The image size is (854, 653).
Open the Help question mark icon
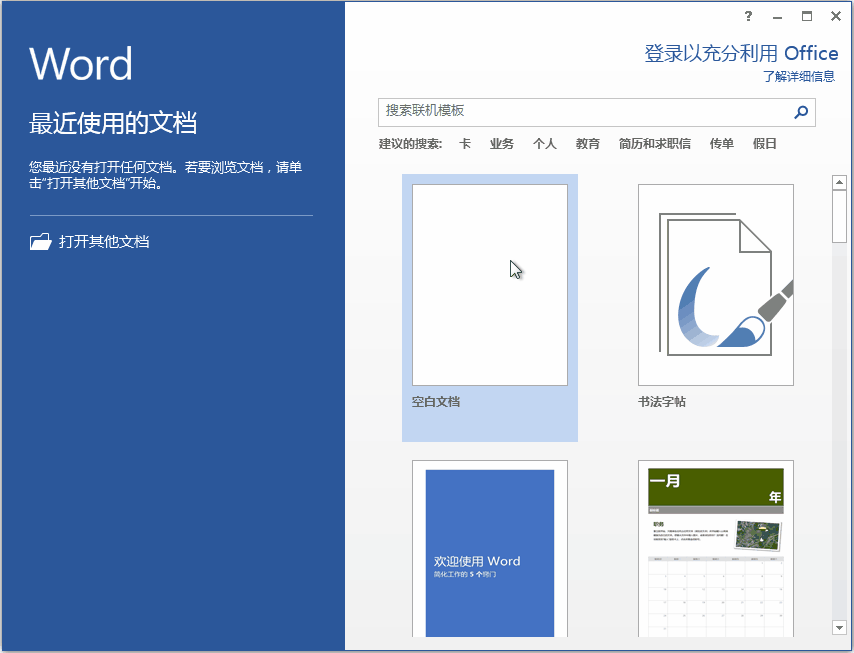coord(748,16)
